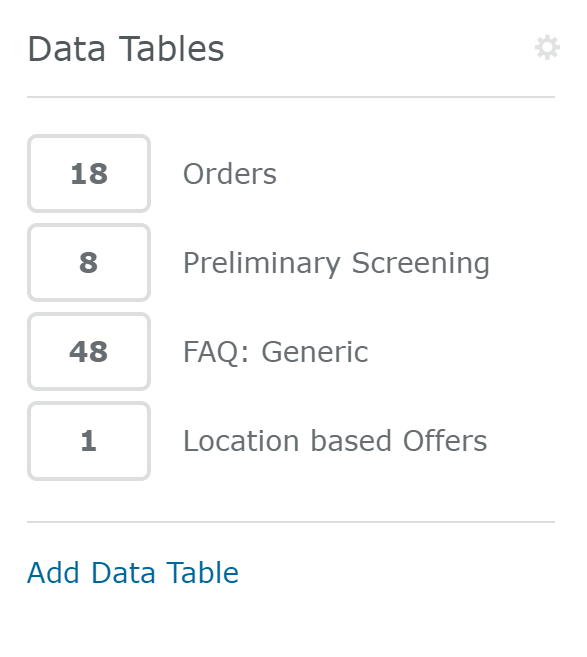Screen dimensions: 587x657
Task: Click the divider above Add Data Table
Action: pos(291,522)
